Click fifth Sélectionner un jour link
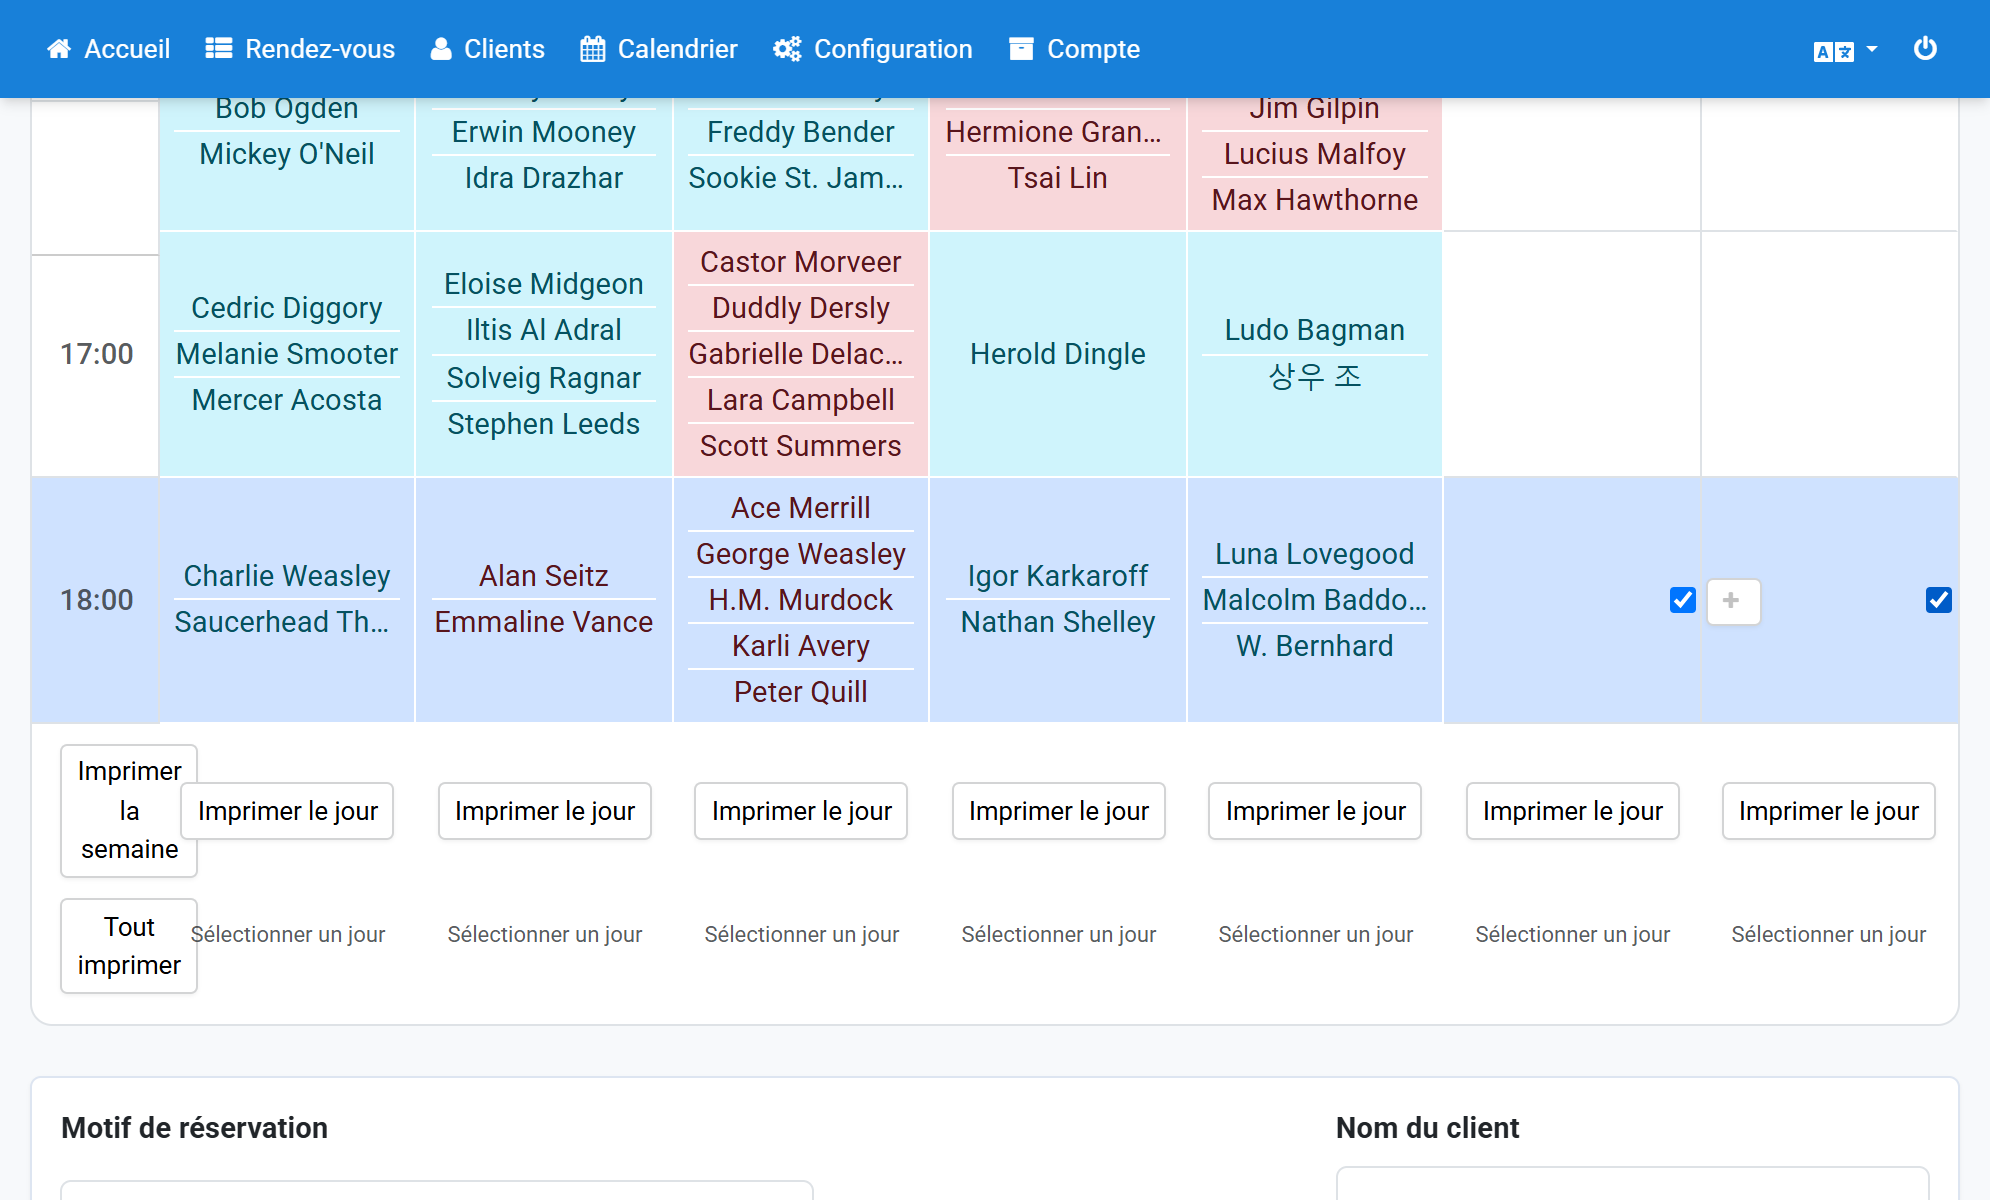Screen dimensions: 1990x1200 (x=1316, y=934)
